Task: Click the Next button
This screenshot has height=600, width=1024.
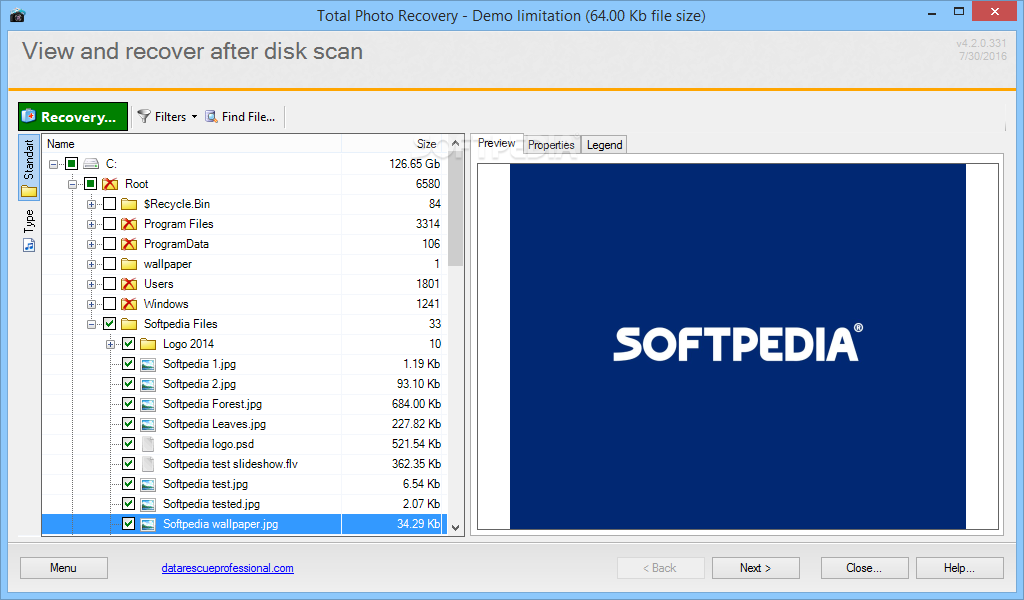Action: (x=756, y=568)
